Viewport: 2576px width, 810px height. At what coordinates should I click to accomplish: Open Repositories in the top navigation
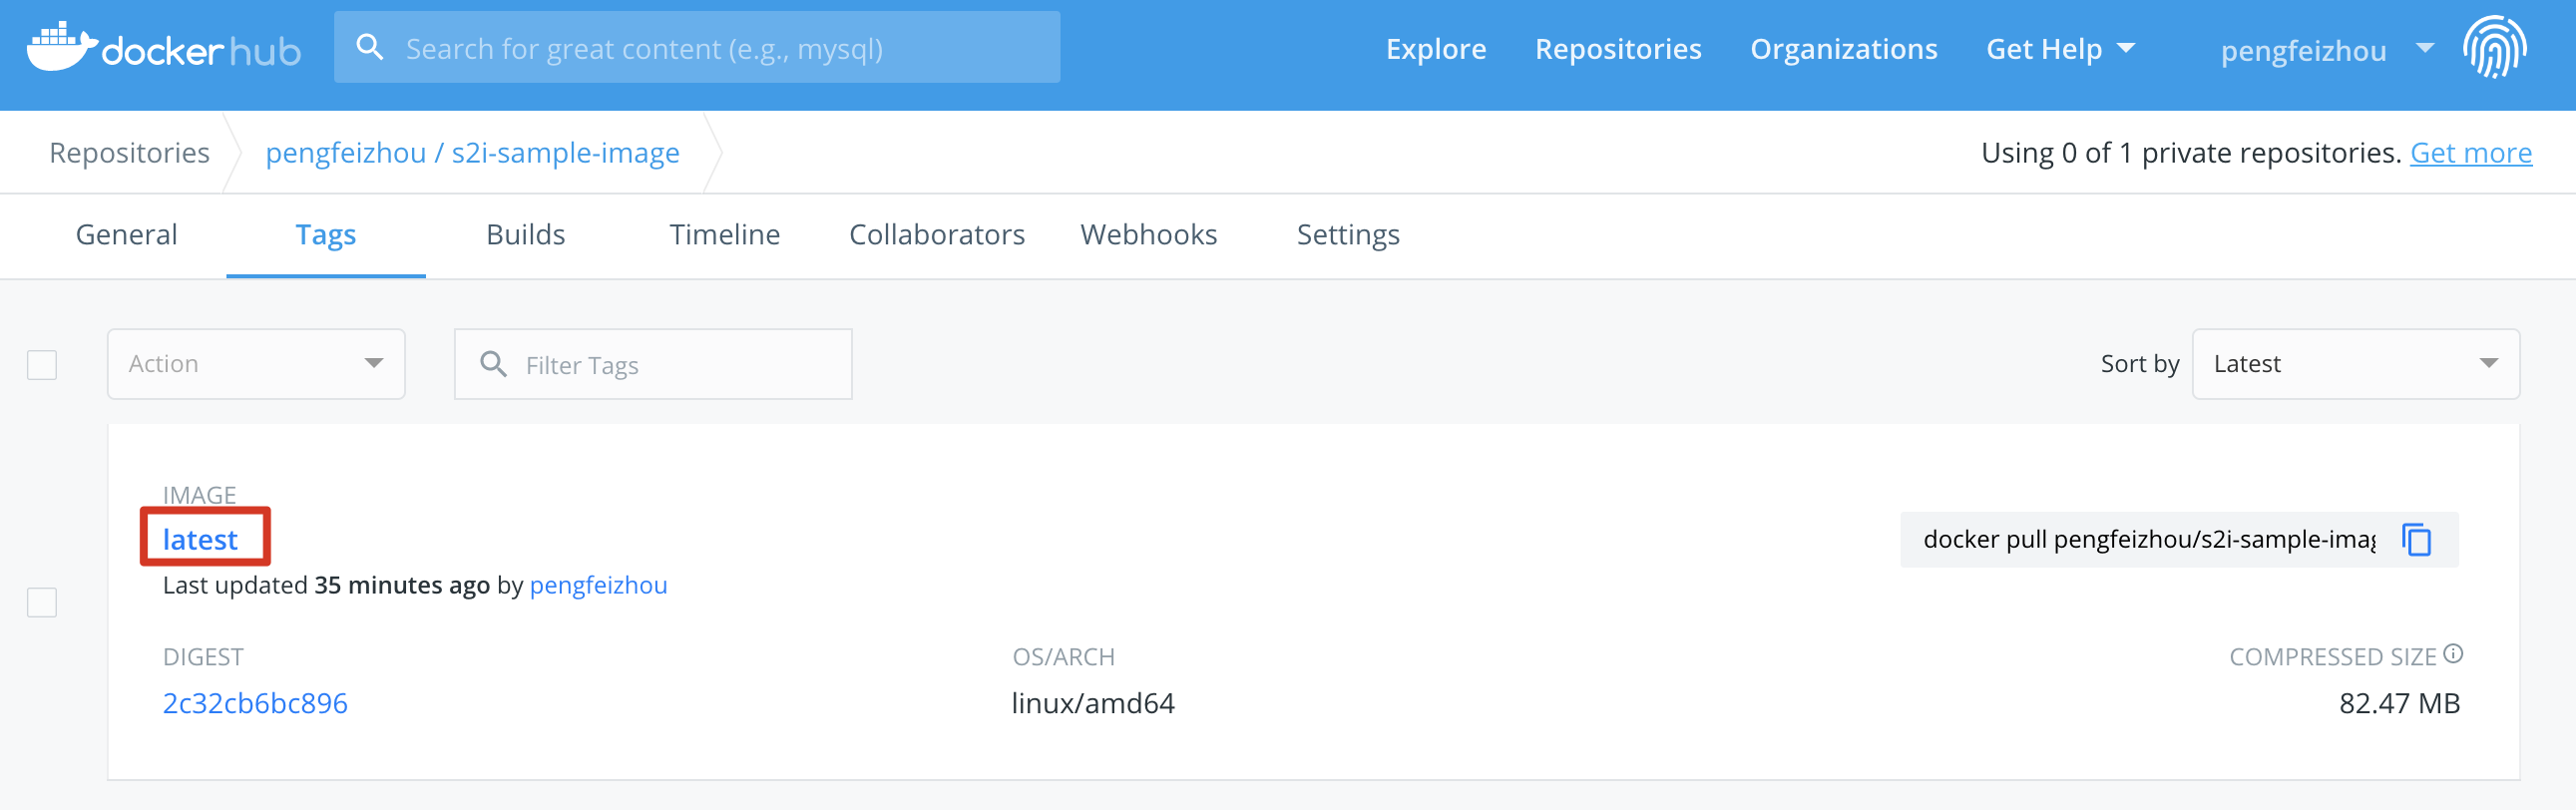(1618, 49)
